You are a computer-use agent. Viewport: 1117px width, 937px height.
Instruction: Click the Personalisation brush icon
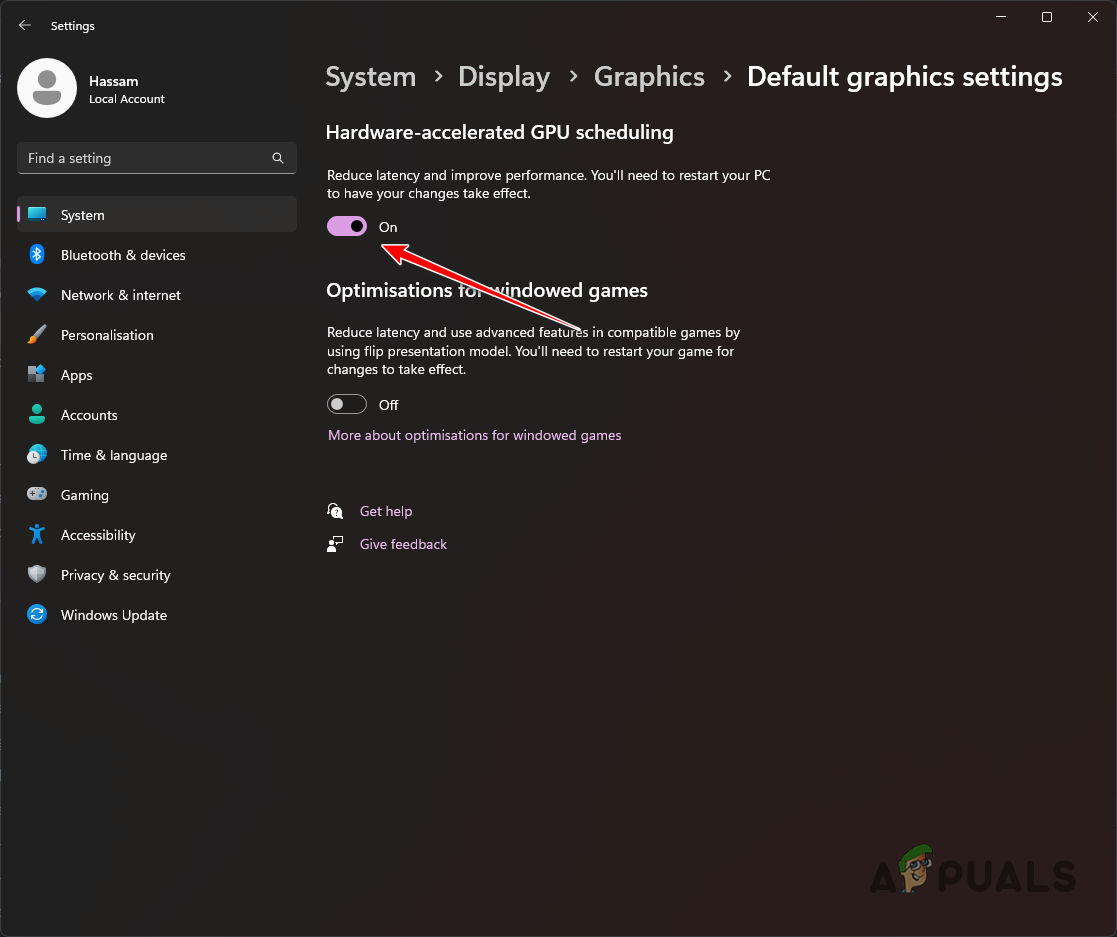pos(37,335)
